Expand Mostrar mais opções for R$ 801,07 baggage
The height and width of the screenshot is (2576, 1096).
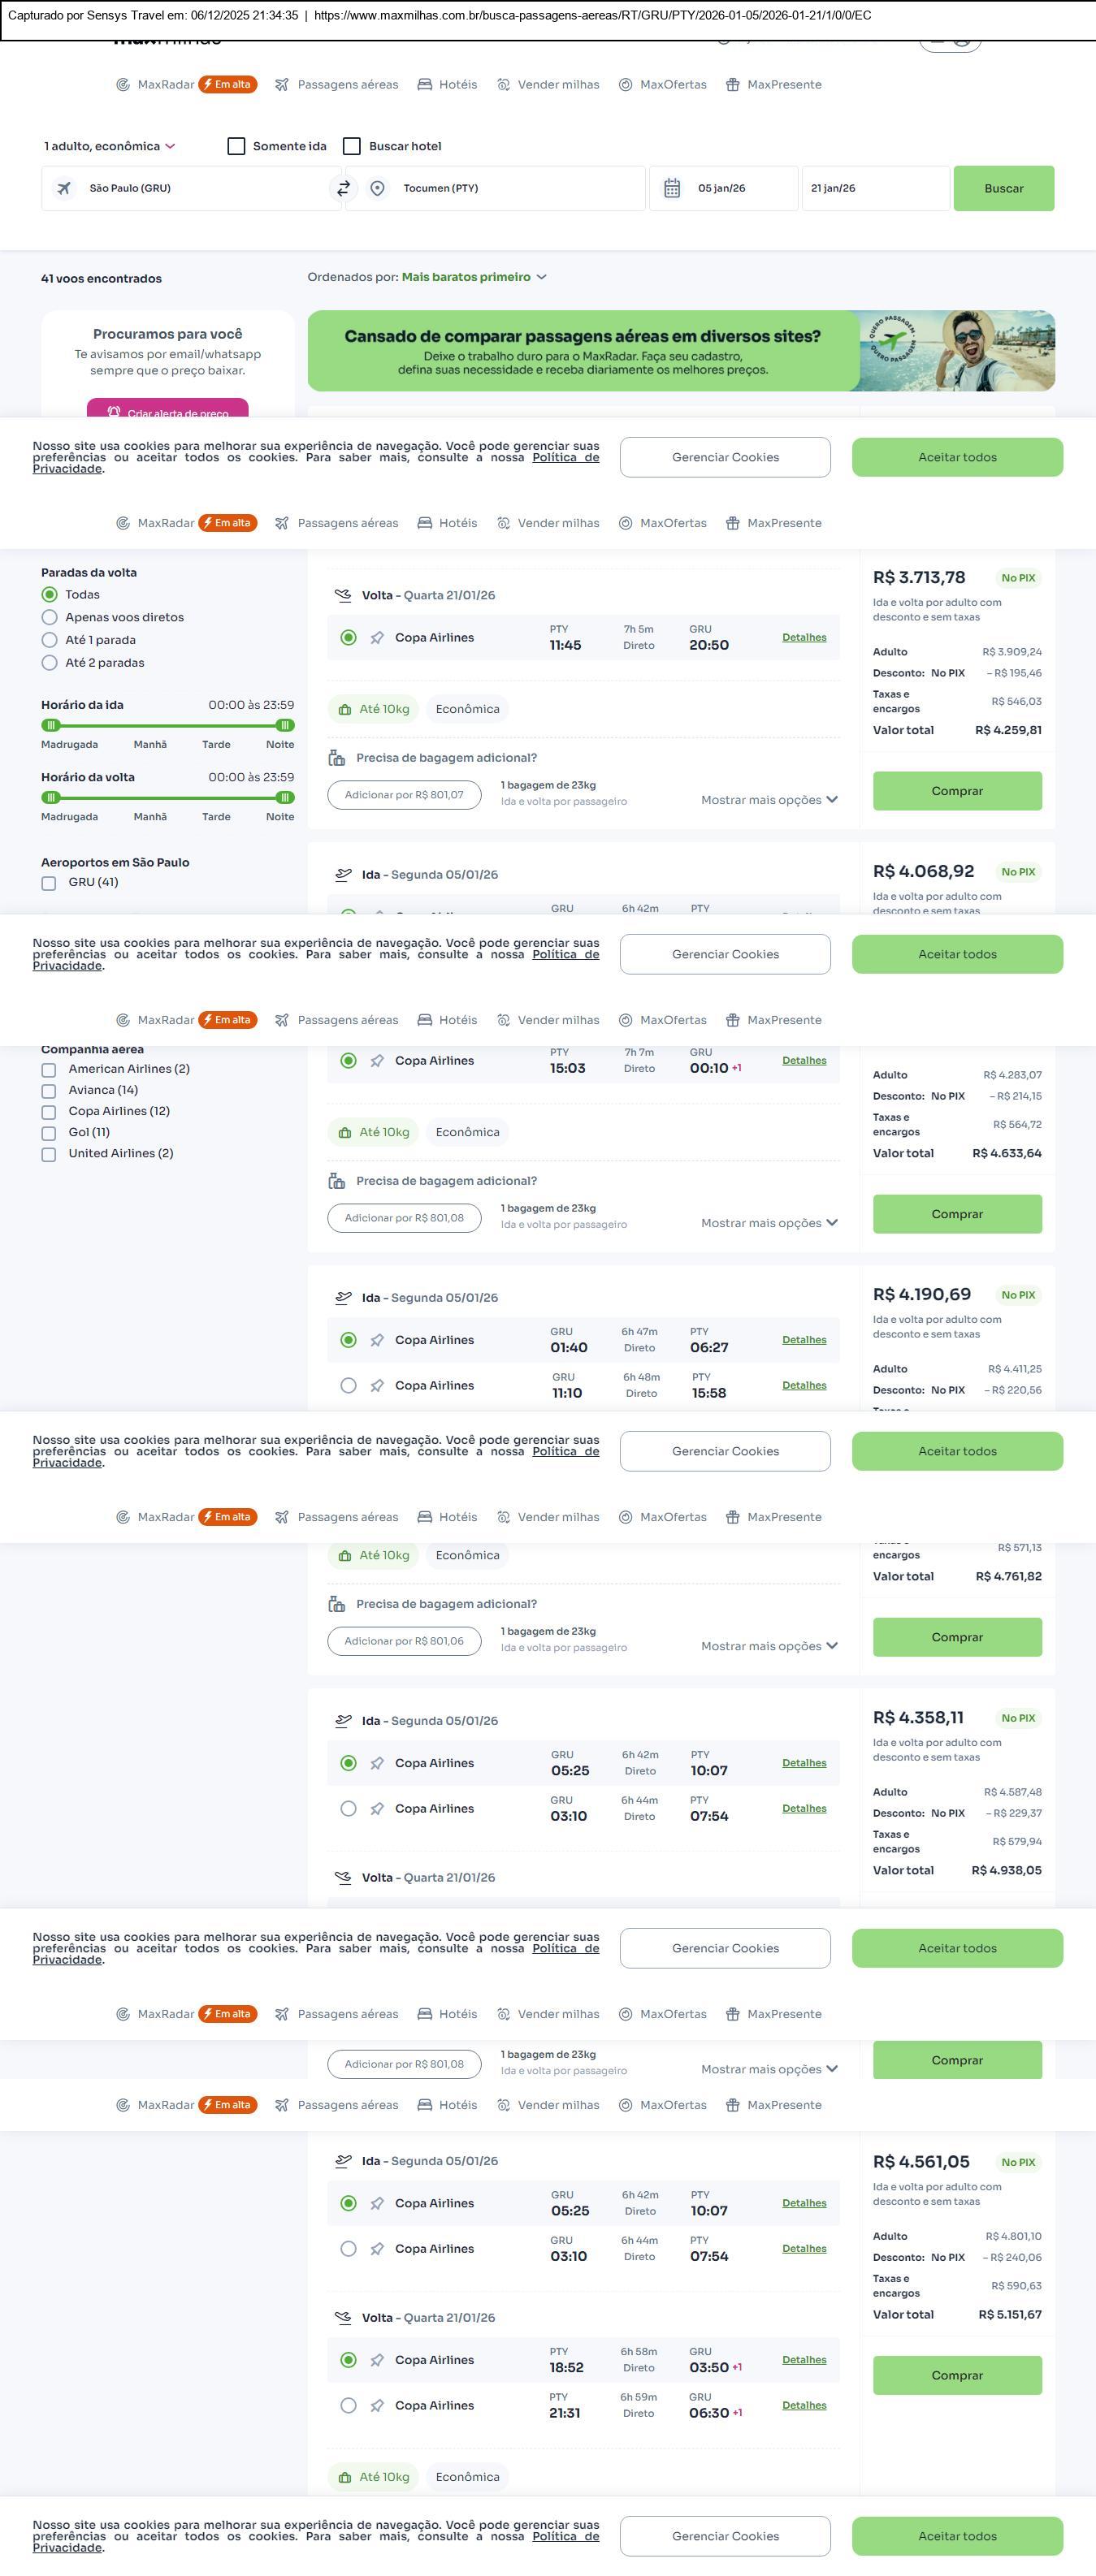pyautogui.click(x=768, y=800)
